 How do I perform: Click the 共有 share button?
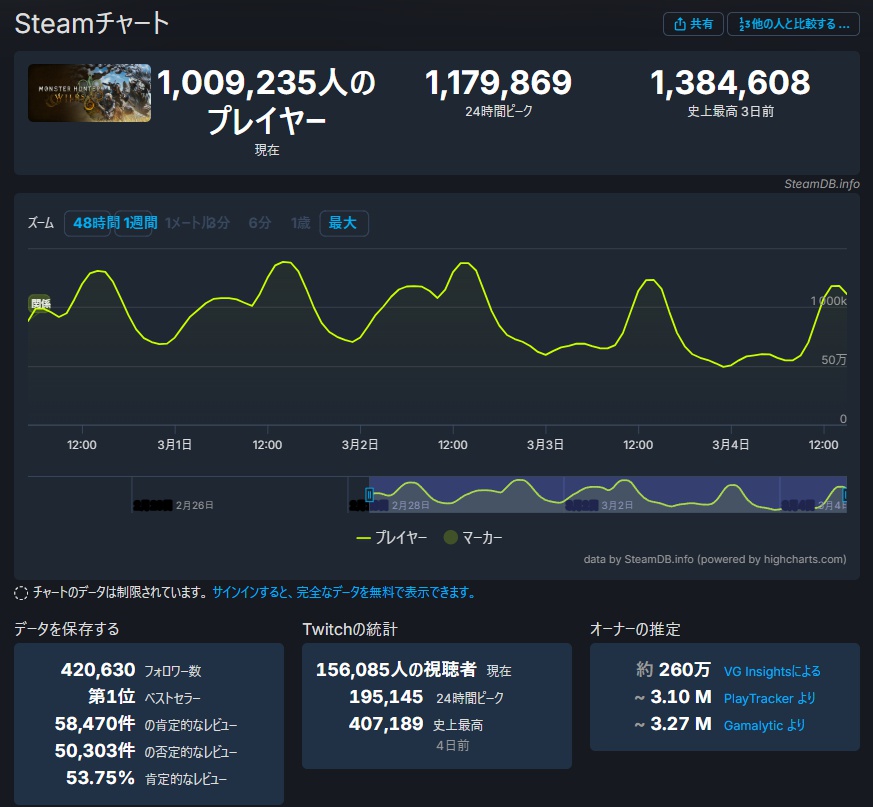point(693,24)
